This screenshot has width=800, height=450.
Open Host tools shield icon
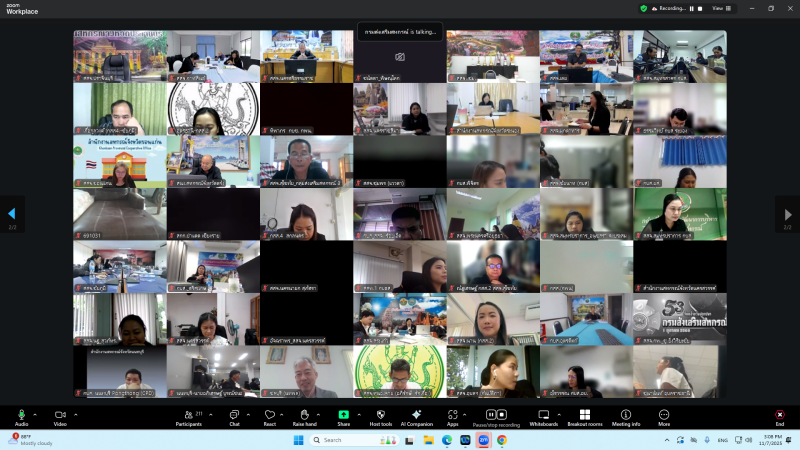pyautogui.click(x=380, y=414)
